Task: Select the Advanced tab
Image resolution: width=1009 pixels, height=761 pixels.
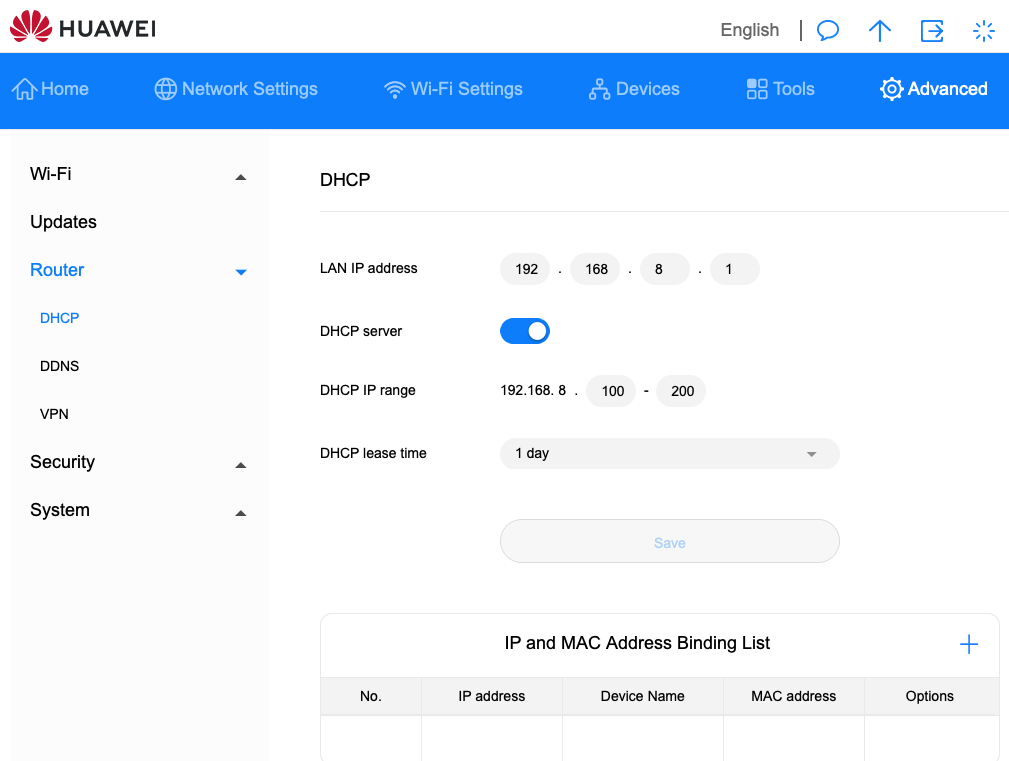Action: tap(934, 89)
